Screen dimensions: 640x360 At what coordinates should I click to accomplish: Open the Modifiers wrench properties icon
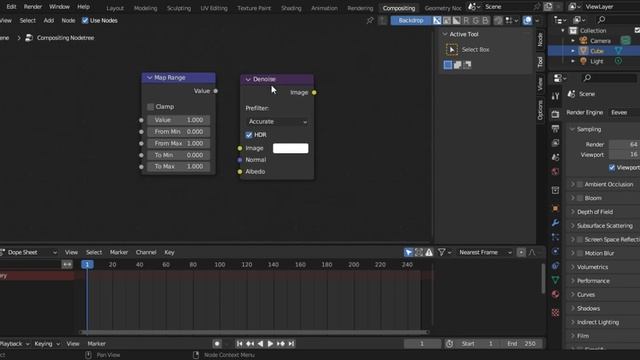click(555, 223)
